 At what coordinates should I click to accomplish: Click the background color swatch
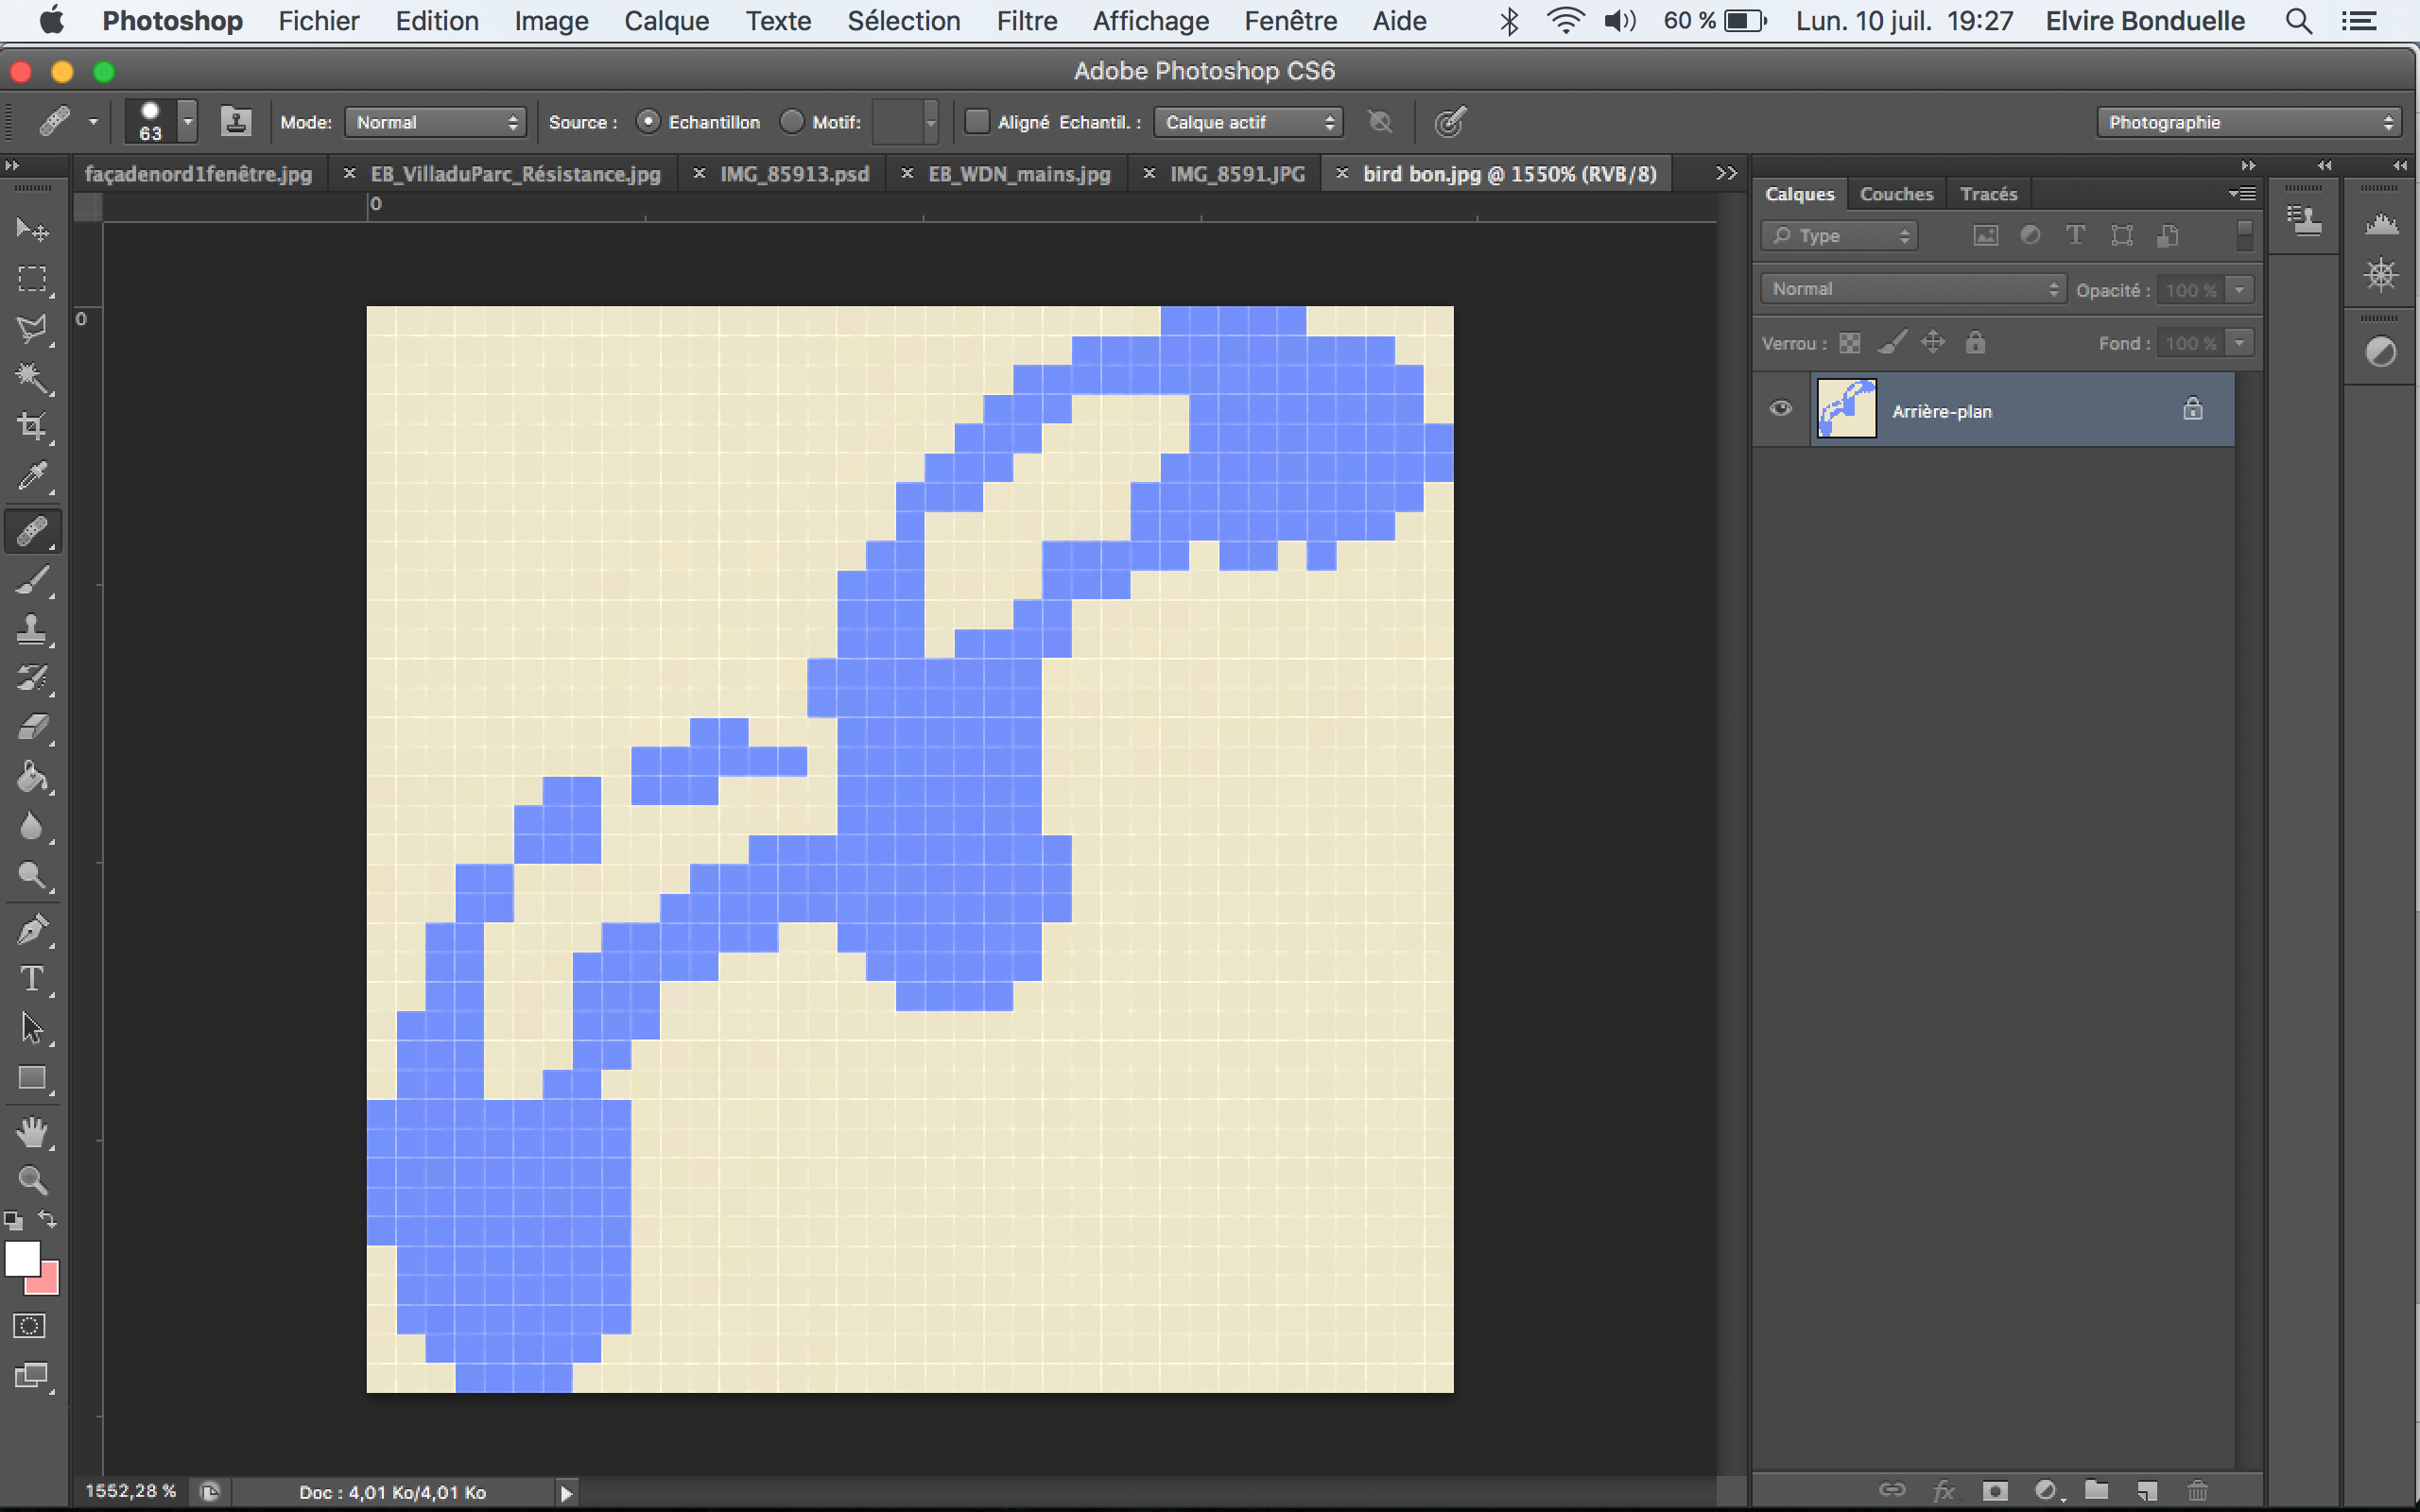point(47,1283)
